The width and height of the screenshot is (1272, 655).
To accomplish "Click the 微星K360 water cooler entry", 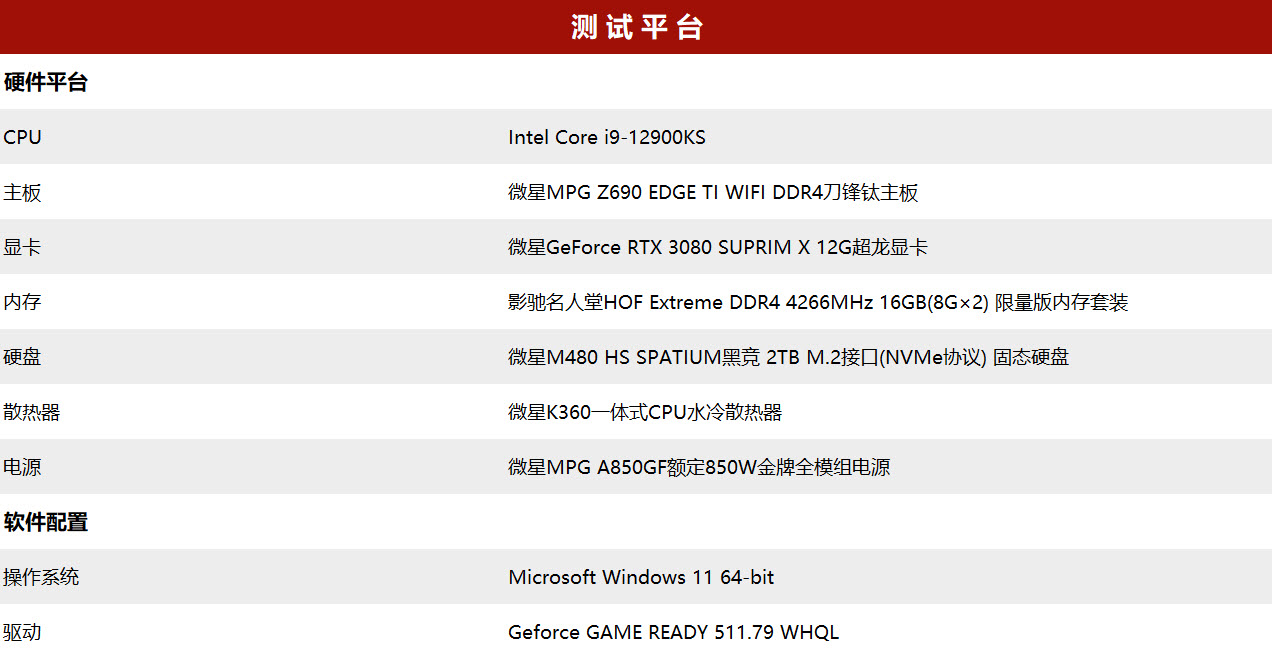I will pos(644,412).
